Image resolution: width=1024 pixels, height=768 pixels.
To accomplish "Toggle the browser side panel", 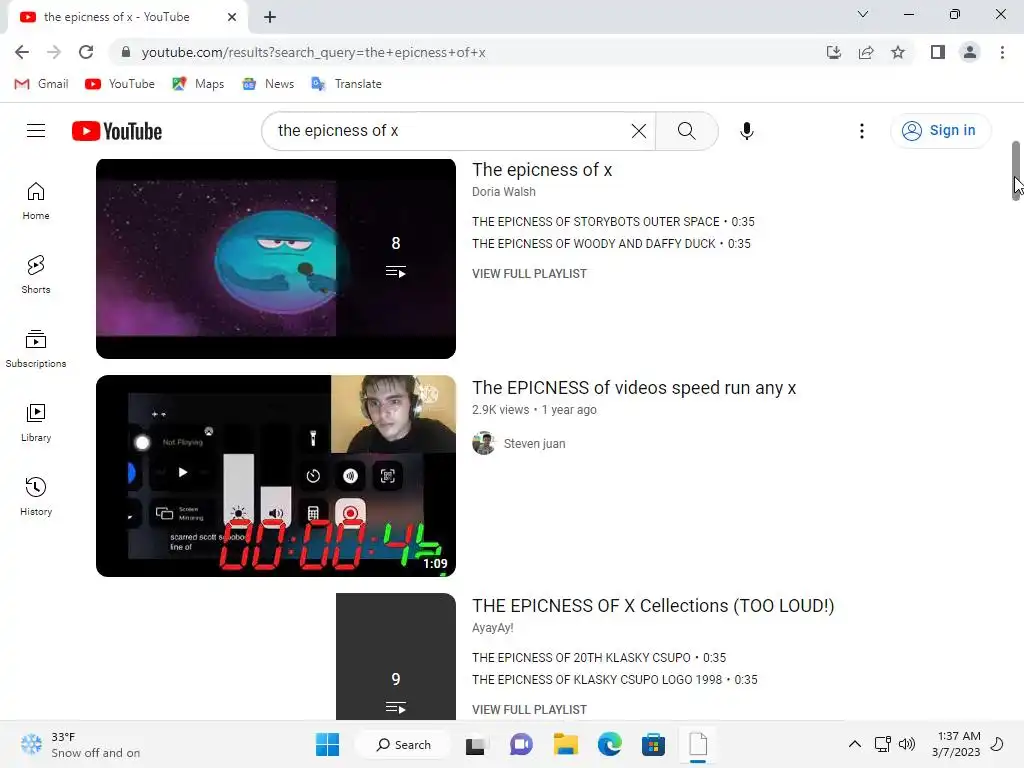I will [x=938, y=52].
